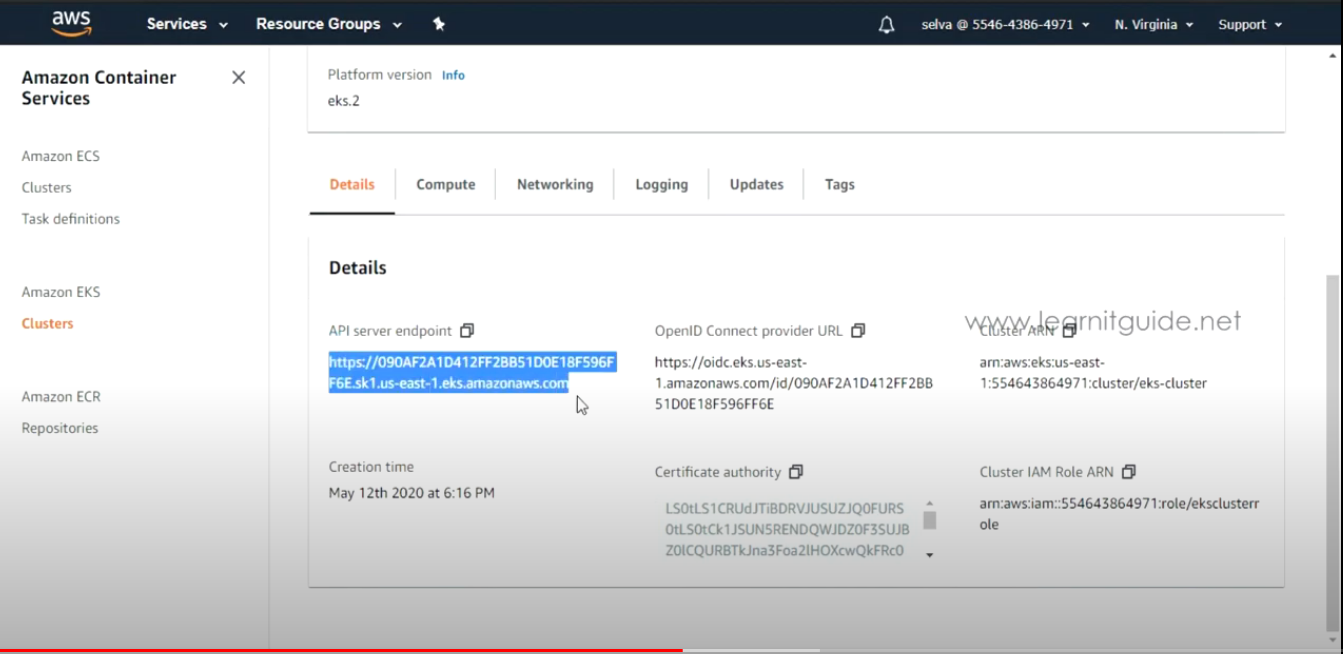Image resolution: width=1343 pixels, height=654 pixels.
Task: Click the Amazon ECS sidebar heading
Action: point(61,156)
